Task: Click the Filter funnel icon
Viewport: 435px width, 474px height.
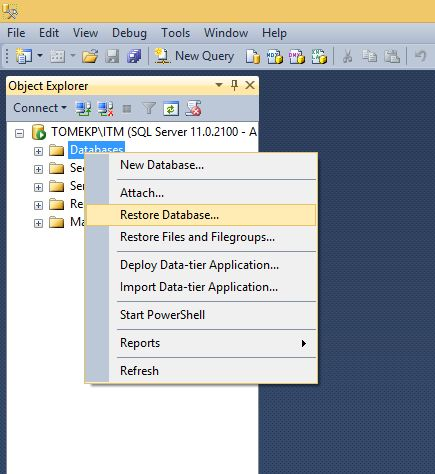Action: [x=149, y=108]
